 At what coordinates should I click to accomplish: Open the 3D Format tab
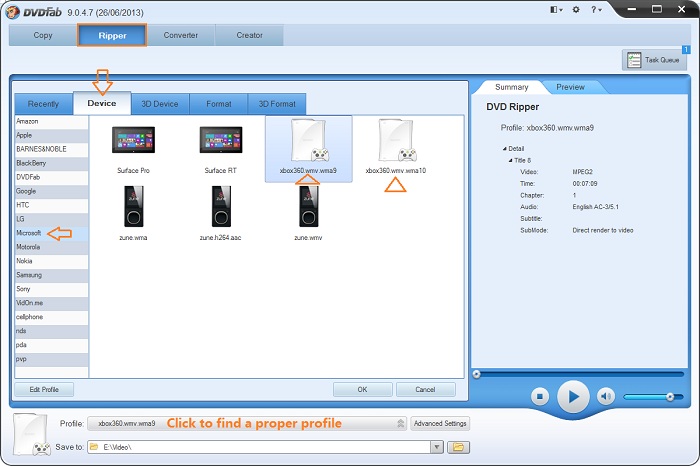(x=277, y=104)
